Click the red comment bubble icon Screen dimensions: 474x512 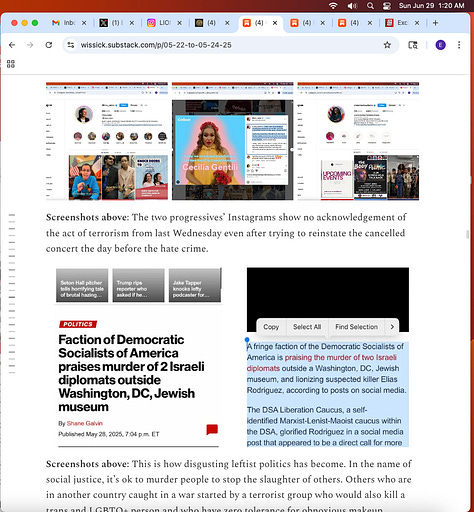212,429
